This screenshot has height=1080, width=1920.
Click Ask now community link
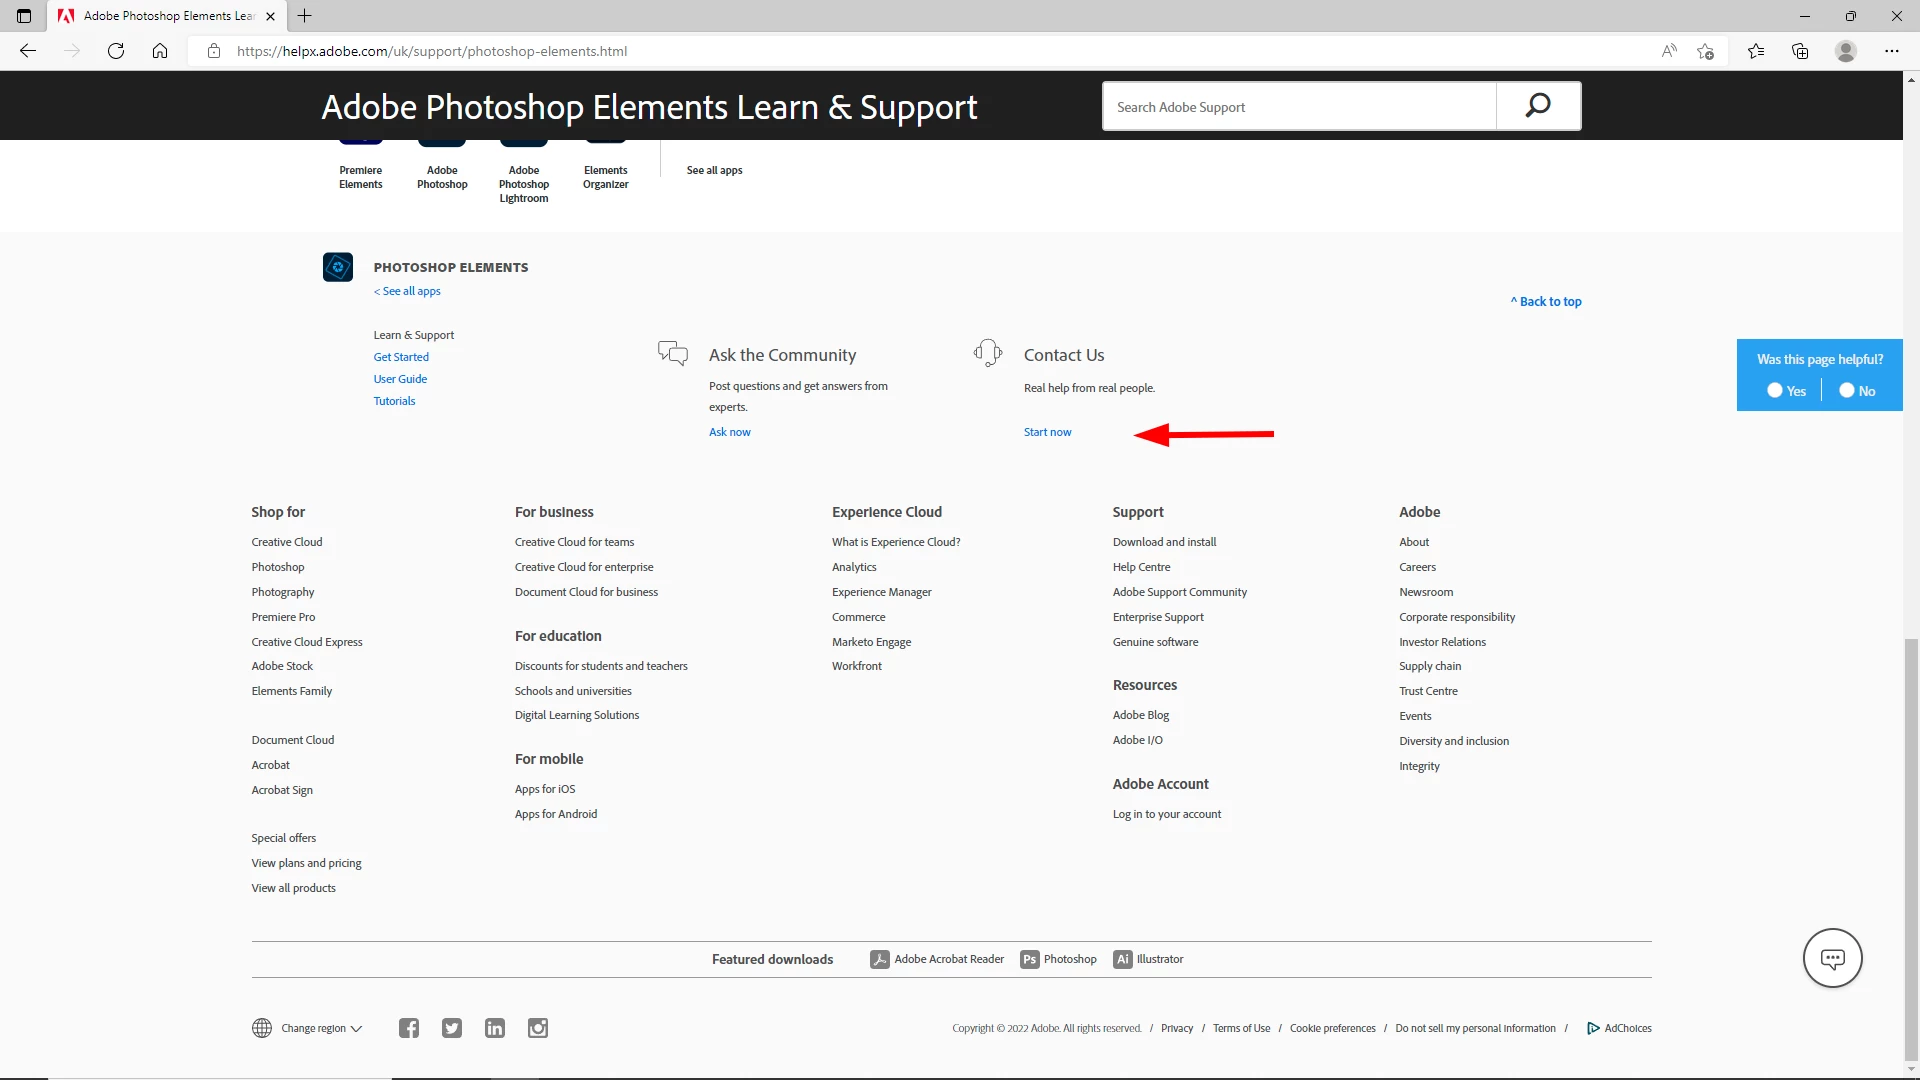click(x=729, y=432)
